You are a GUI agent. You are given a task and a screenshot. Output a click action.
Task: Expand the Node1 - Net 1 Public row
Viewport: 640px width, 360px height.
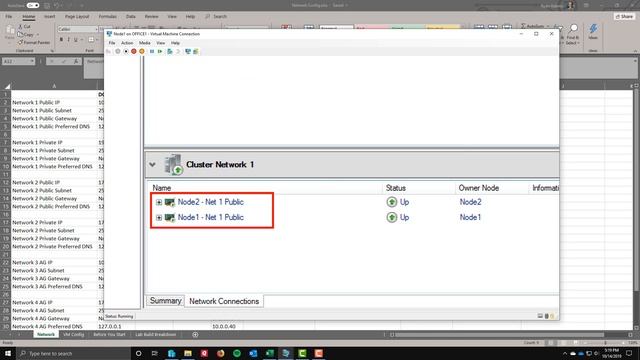159,218
